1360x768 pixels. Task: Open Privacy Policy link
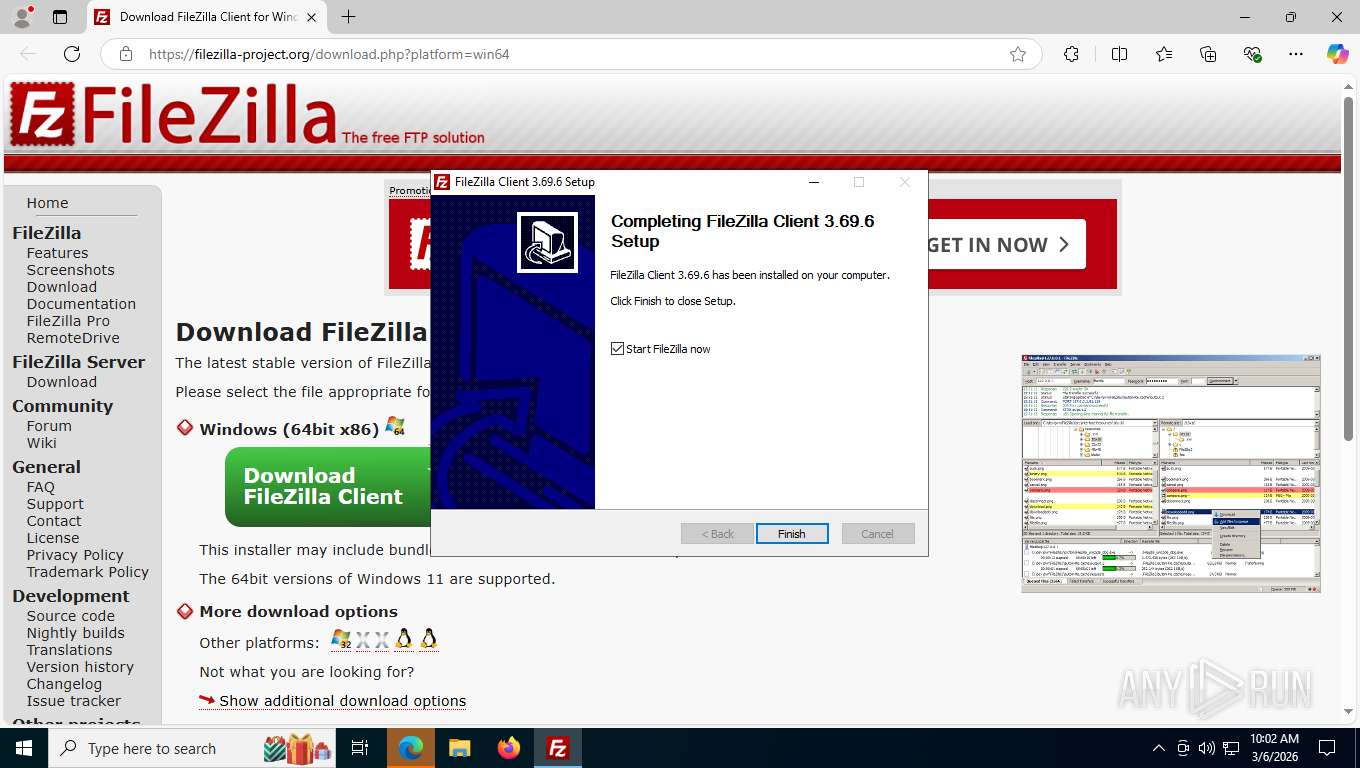click(75, 555)
